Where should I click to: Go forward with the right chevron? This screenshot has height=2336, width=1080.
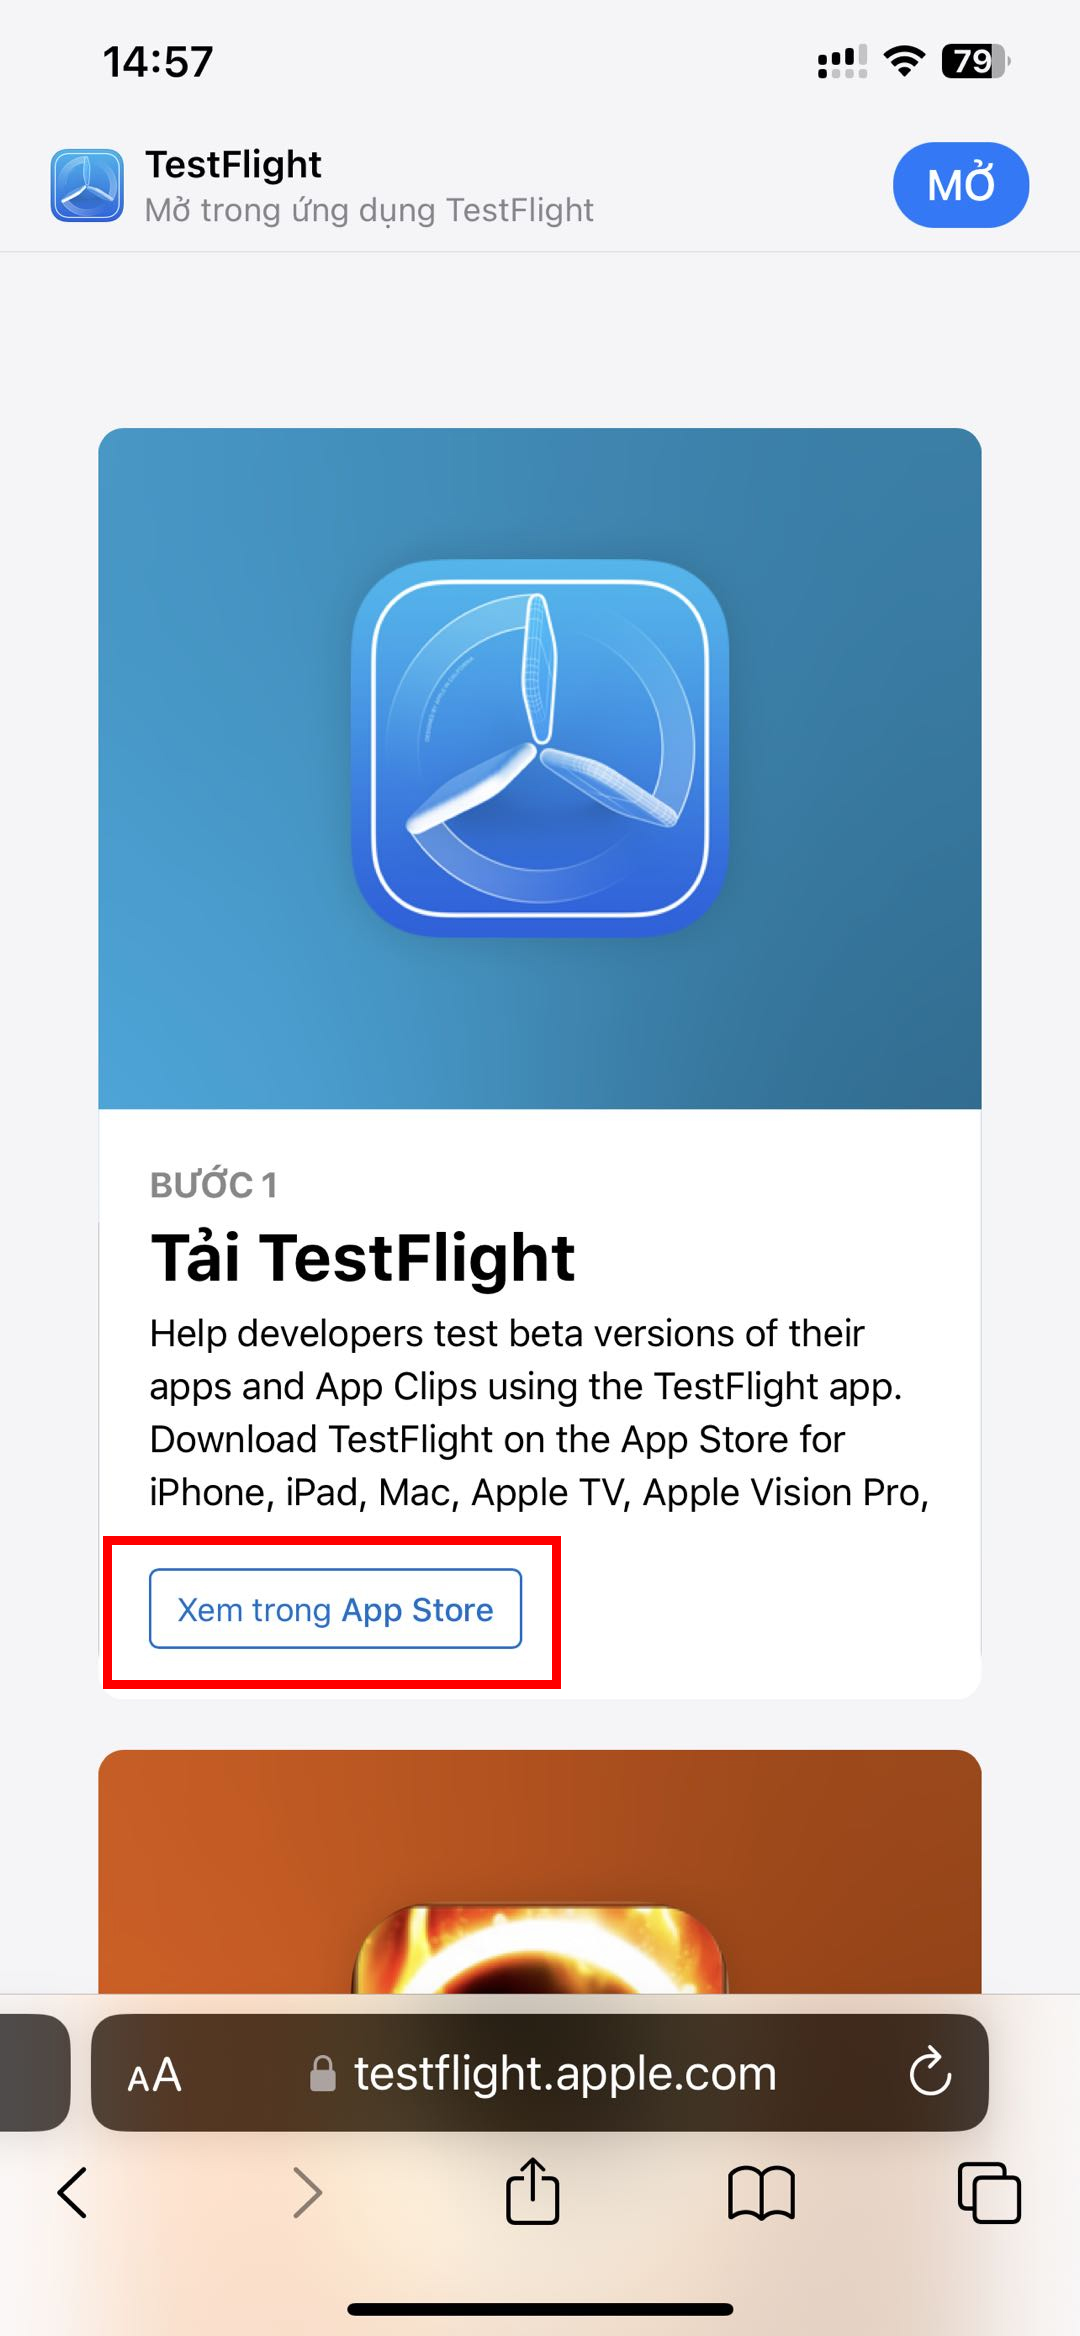pos(307,2193)
